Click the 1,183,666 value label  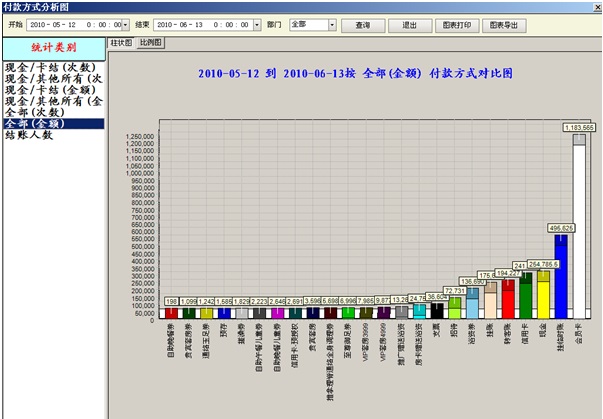pyautogui.click(x=579, y=127)
